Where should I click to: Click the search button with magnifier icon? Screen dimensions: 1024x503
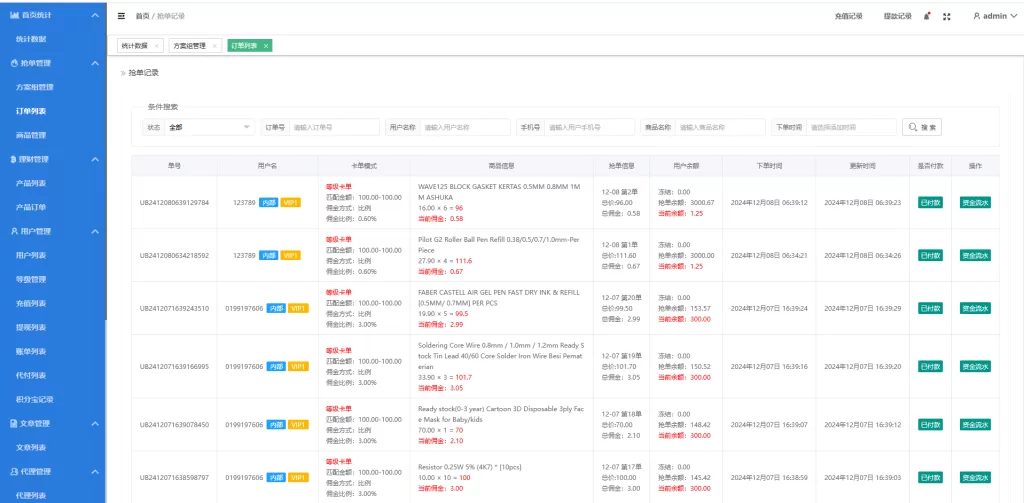(921, 127)
